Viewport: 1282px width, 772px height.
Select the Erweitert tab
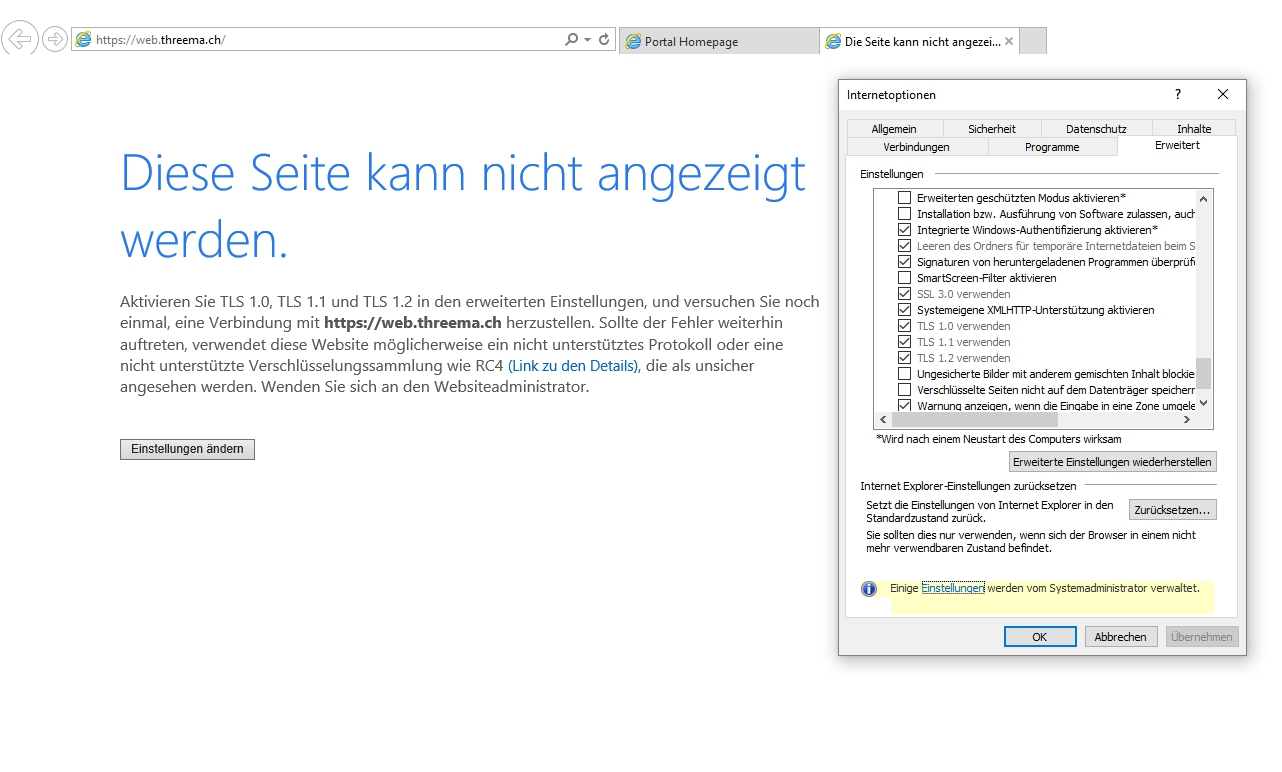[1177, 146]
